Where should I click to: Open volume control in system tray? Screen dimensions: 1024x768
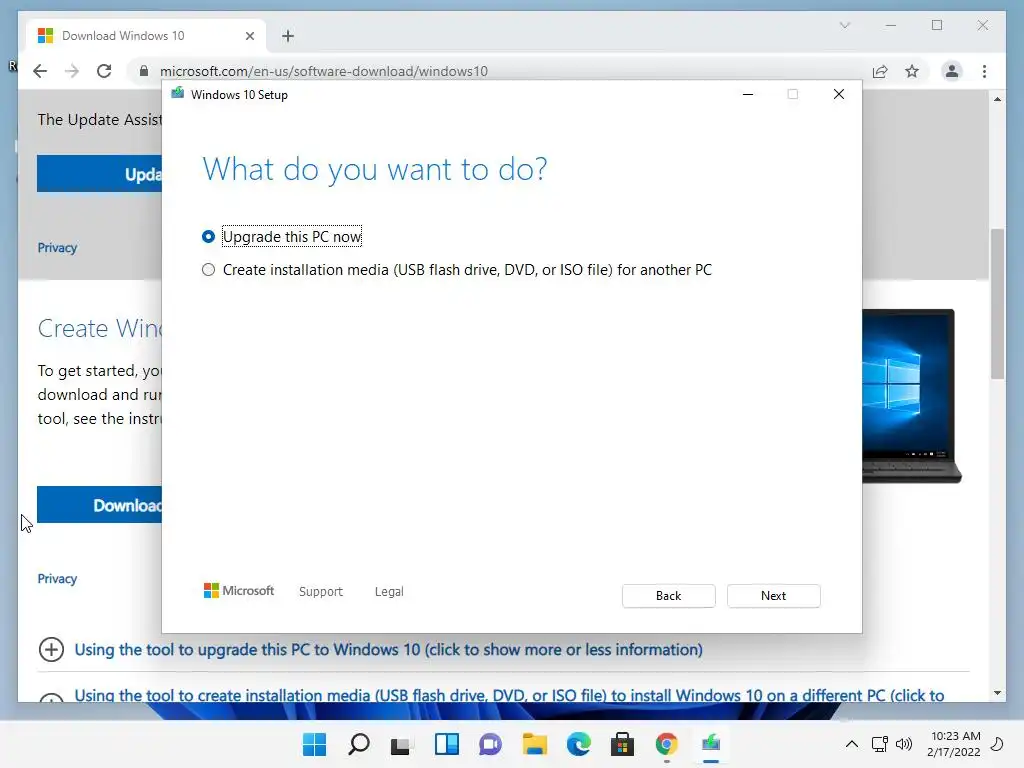coord(904,744)
